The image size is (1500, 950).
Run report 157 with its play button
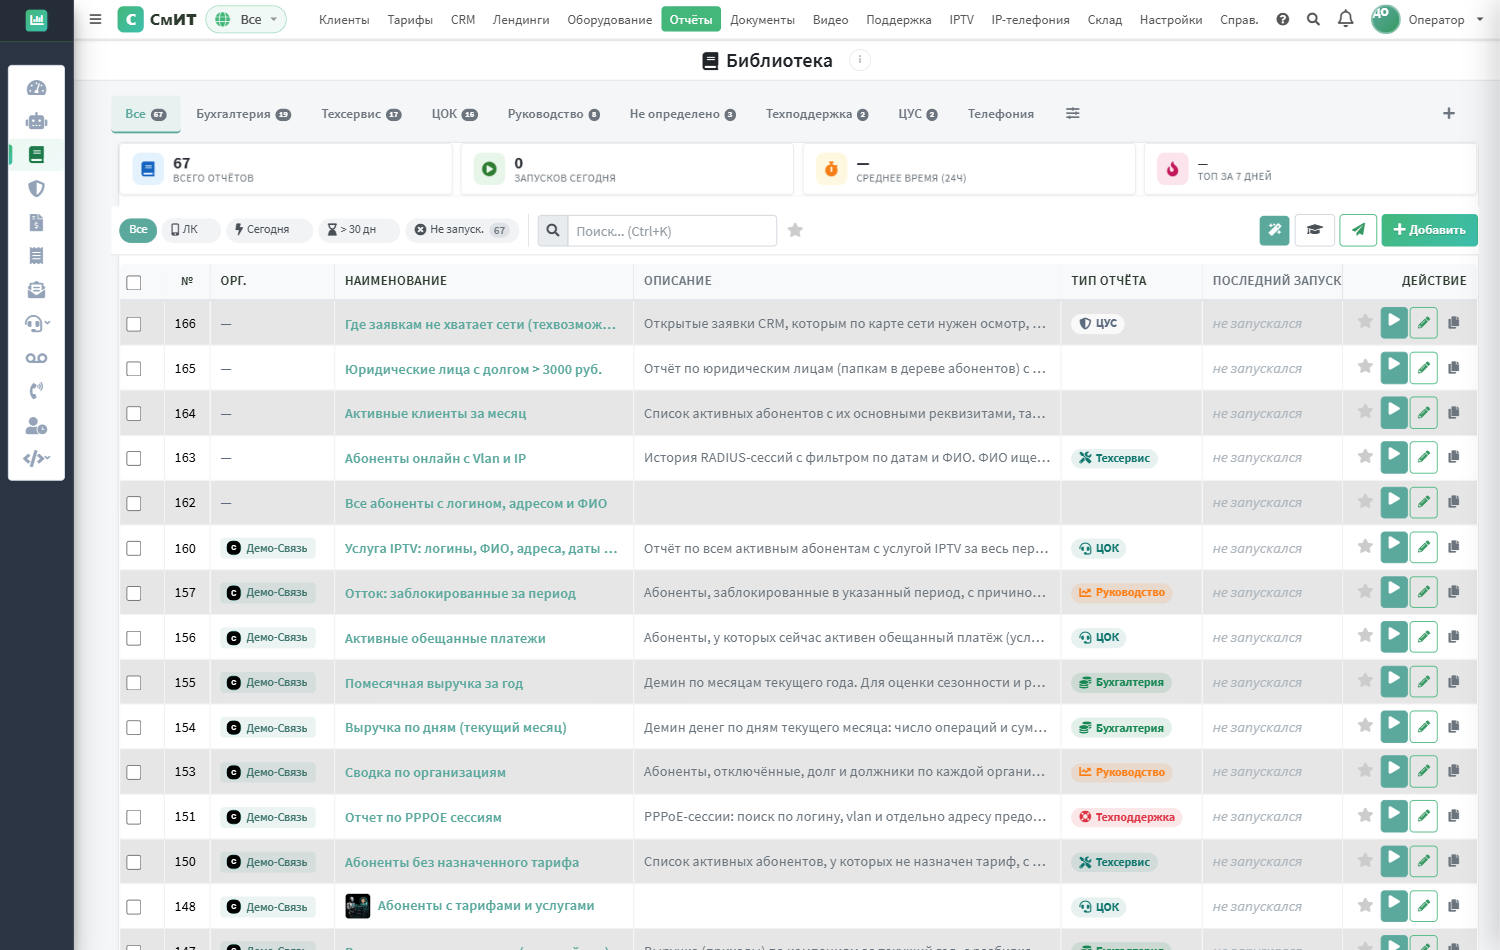pyautogui.click(x=1394, y=591)
